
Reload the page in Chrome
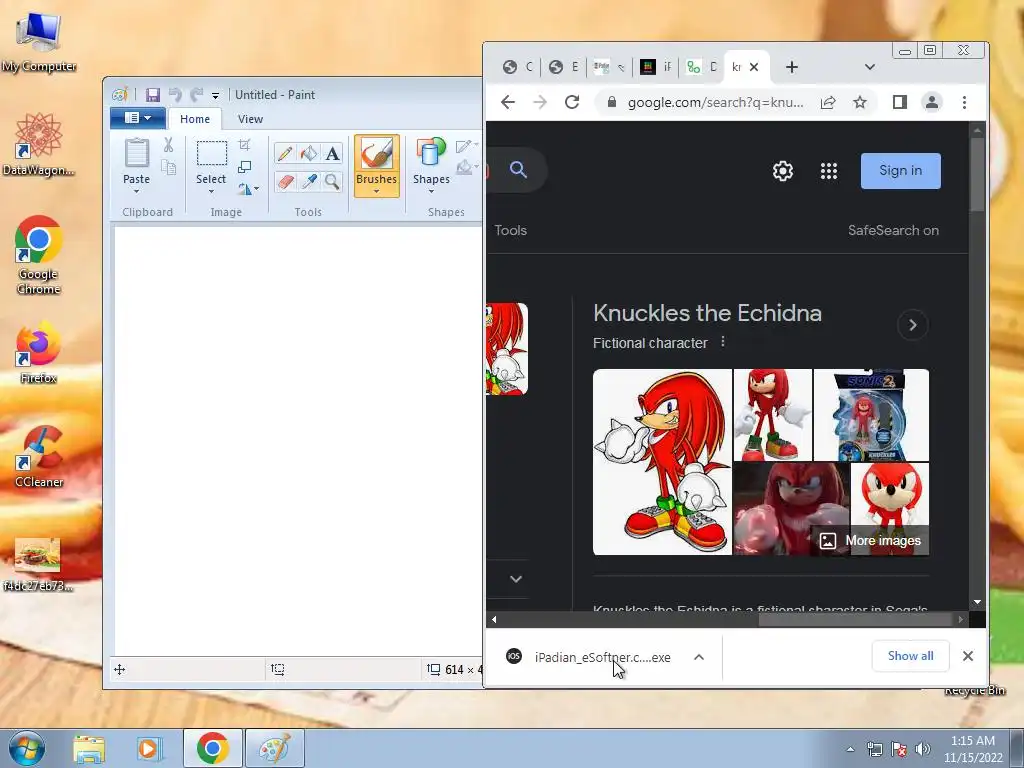pyautogui.click(x=572, y=103)
